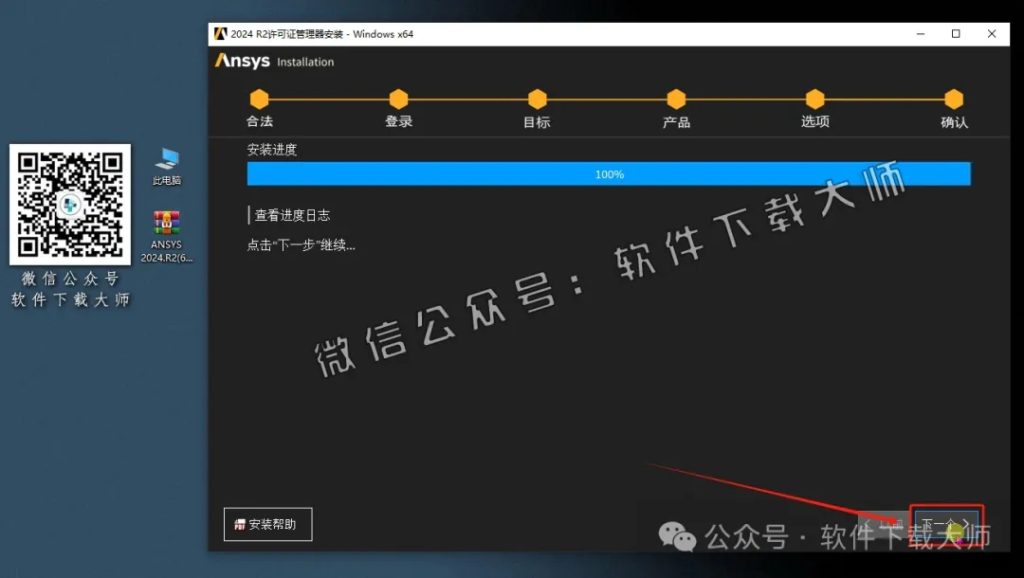
Task: Minimize the installer window
Action: [919, 33]
